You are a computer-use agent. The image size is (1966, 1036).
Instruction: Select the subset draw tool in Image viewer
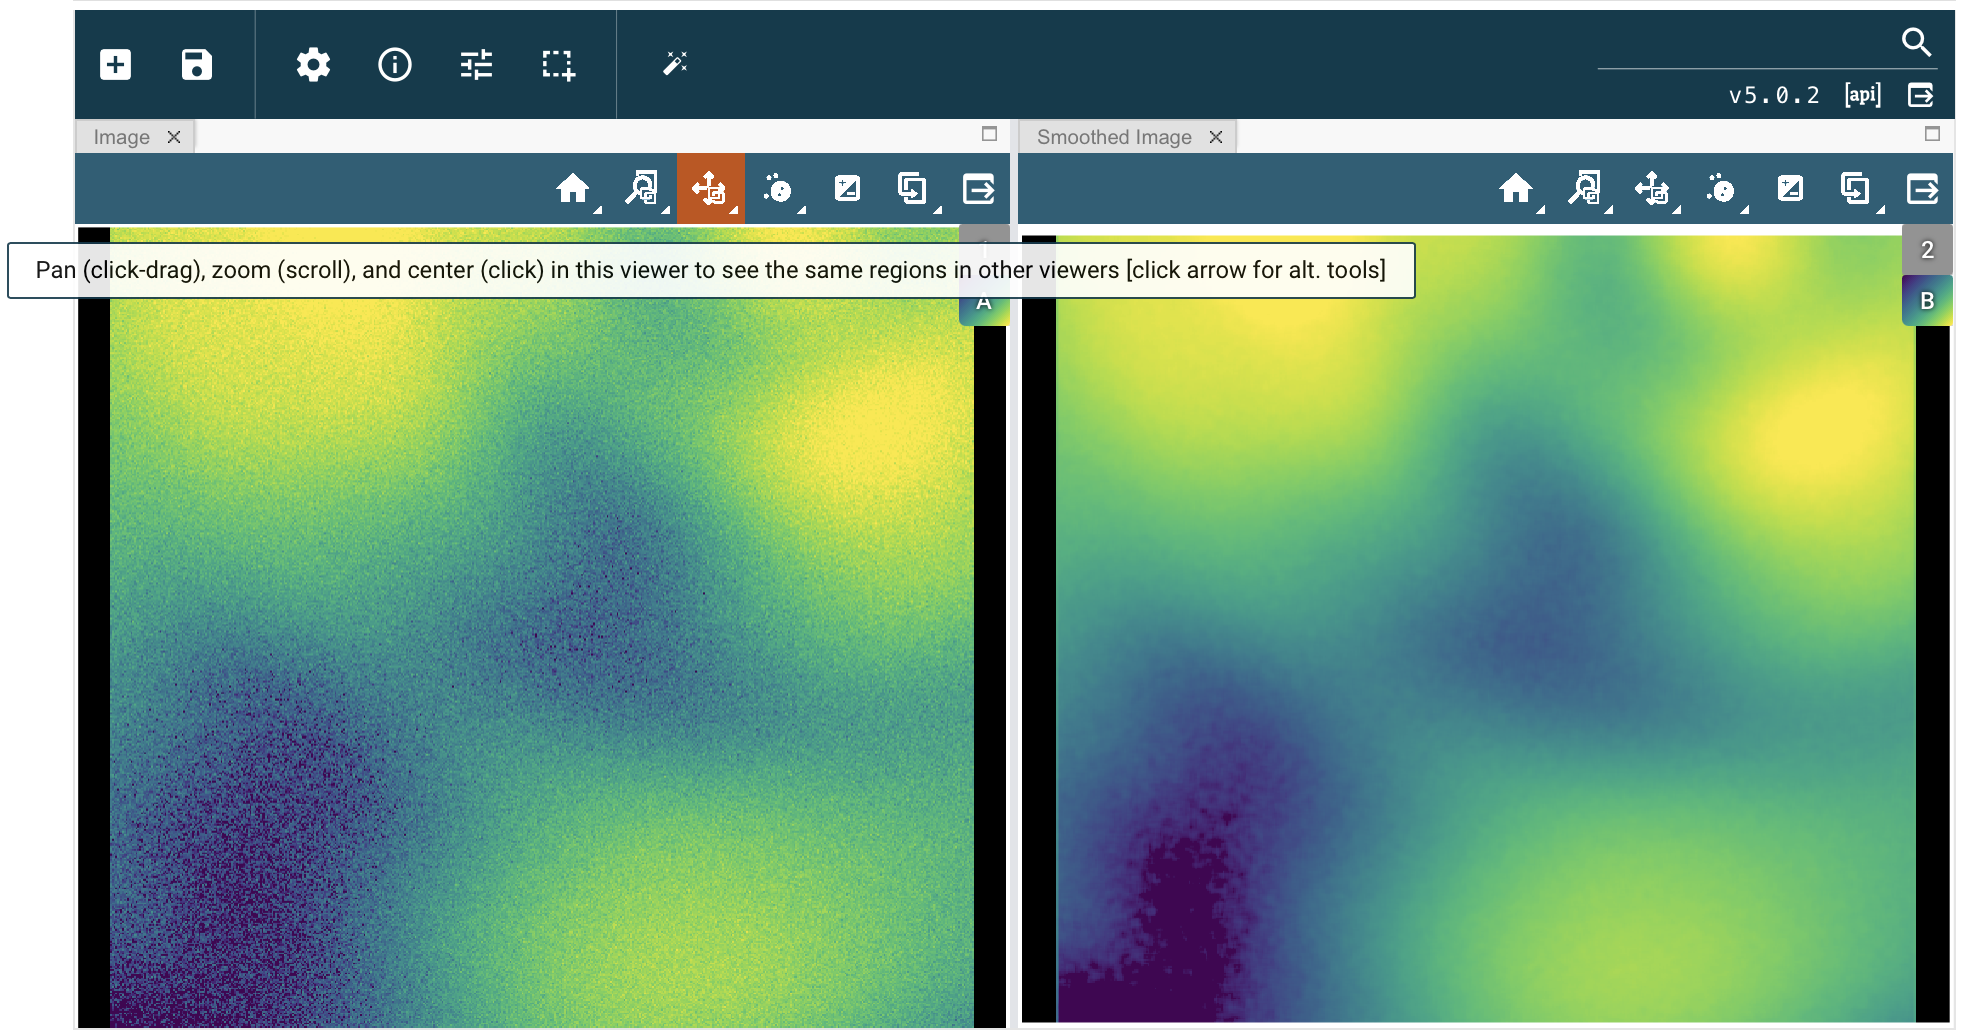click(777, 188)
